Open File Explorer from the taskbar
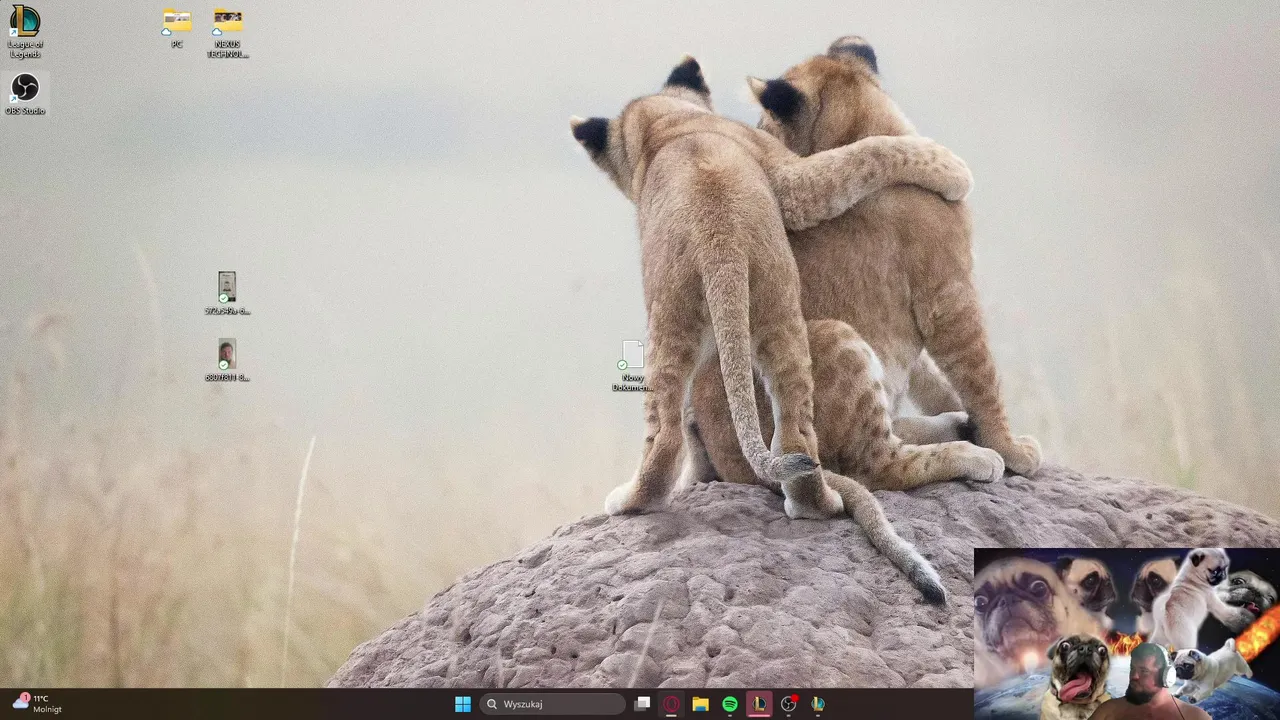 [x=701, y=704]
